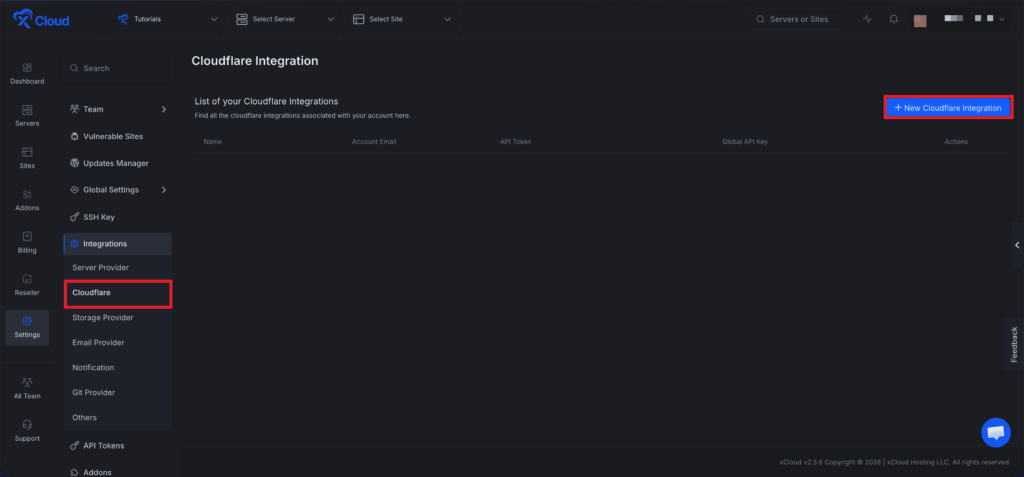This screenshot has width=1024, height=477.
Task: Click the xCloud copyright footer text
Action: pyautogui.click(x=895, y=462)
